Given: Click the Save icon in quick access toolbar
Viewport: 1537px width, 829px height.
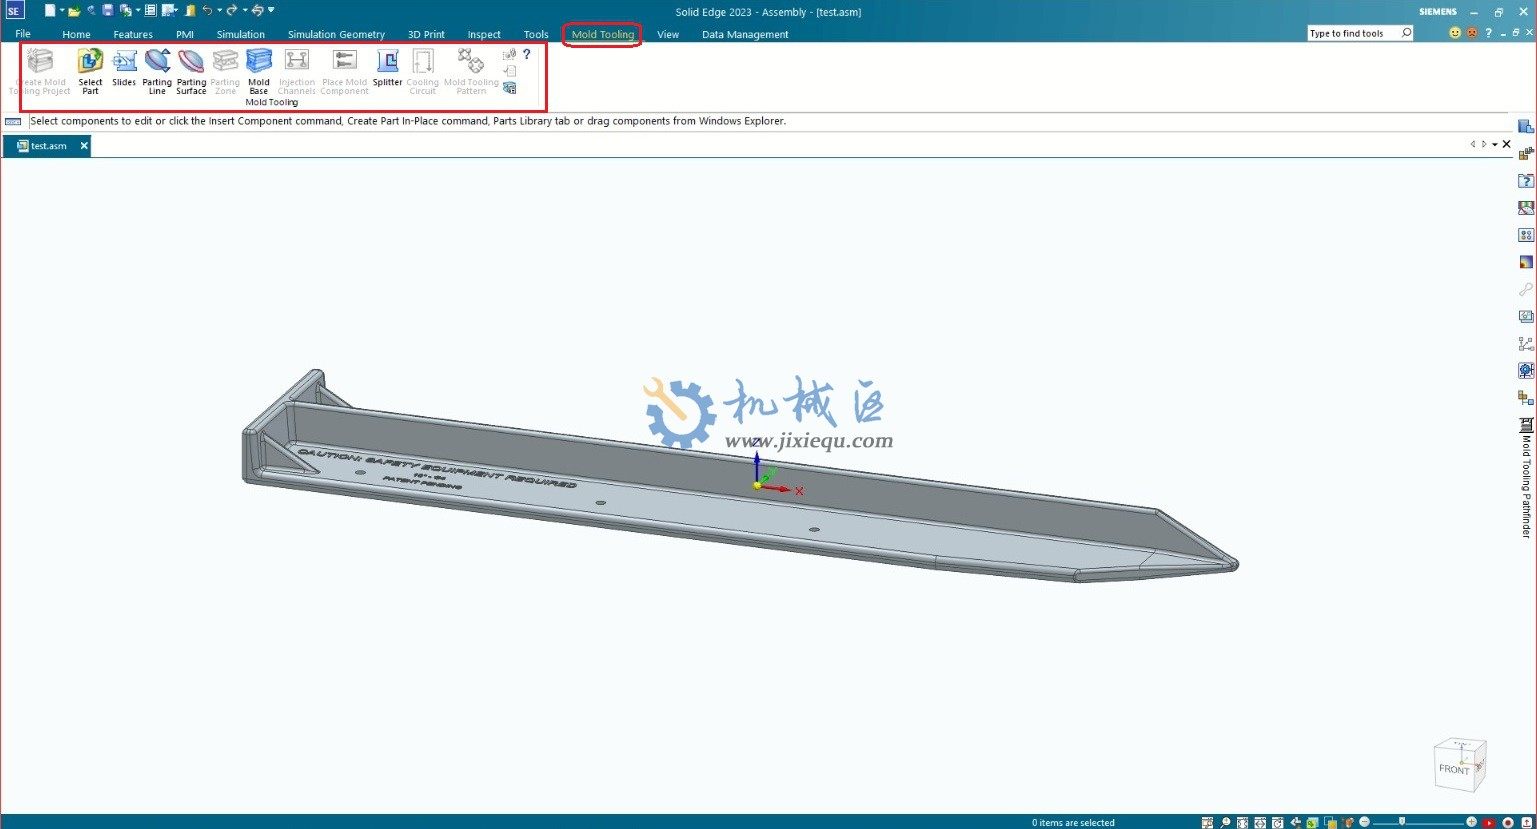Looking at the screenshot, I should point(107,11).
